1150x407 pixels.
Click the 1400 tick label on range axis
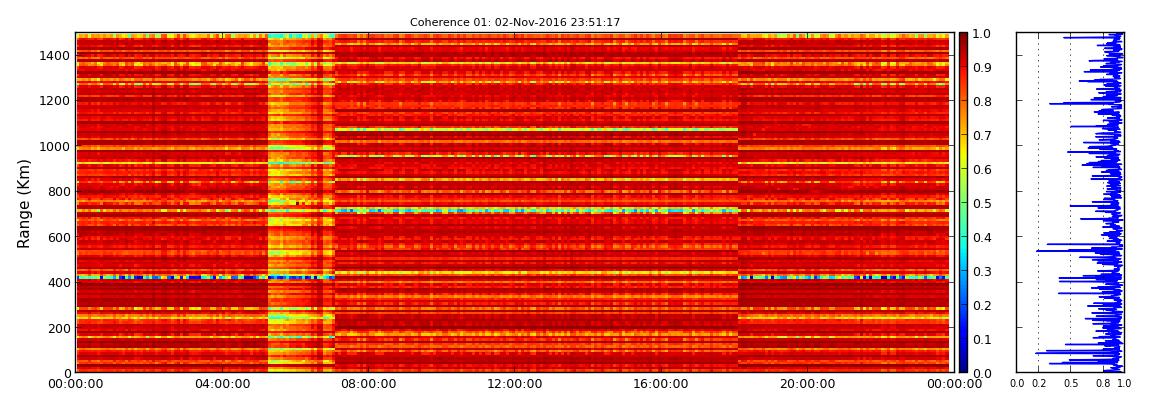click(56, 55)
